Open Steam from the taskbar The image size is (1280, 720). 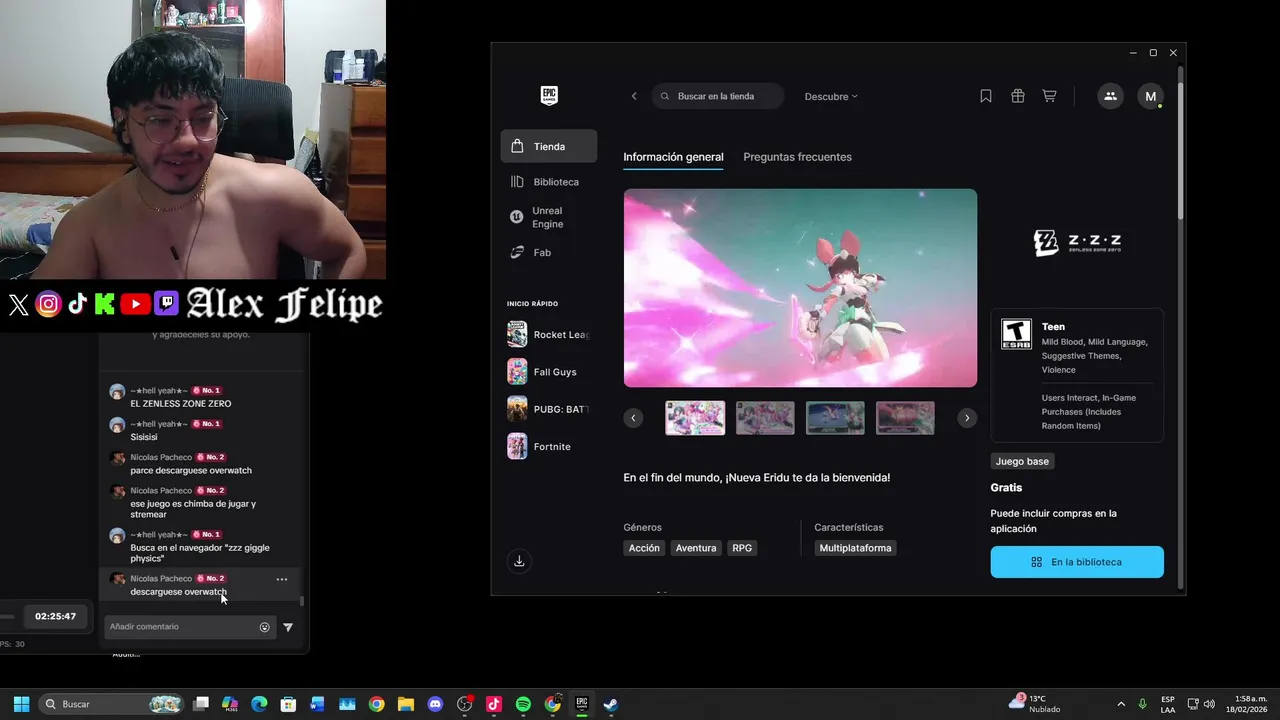pyautogui.click(x=611, y=704)
